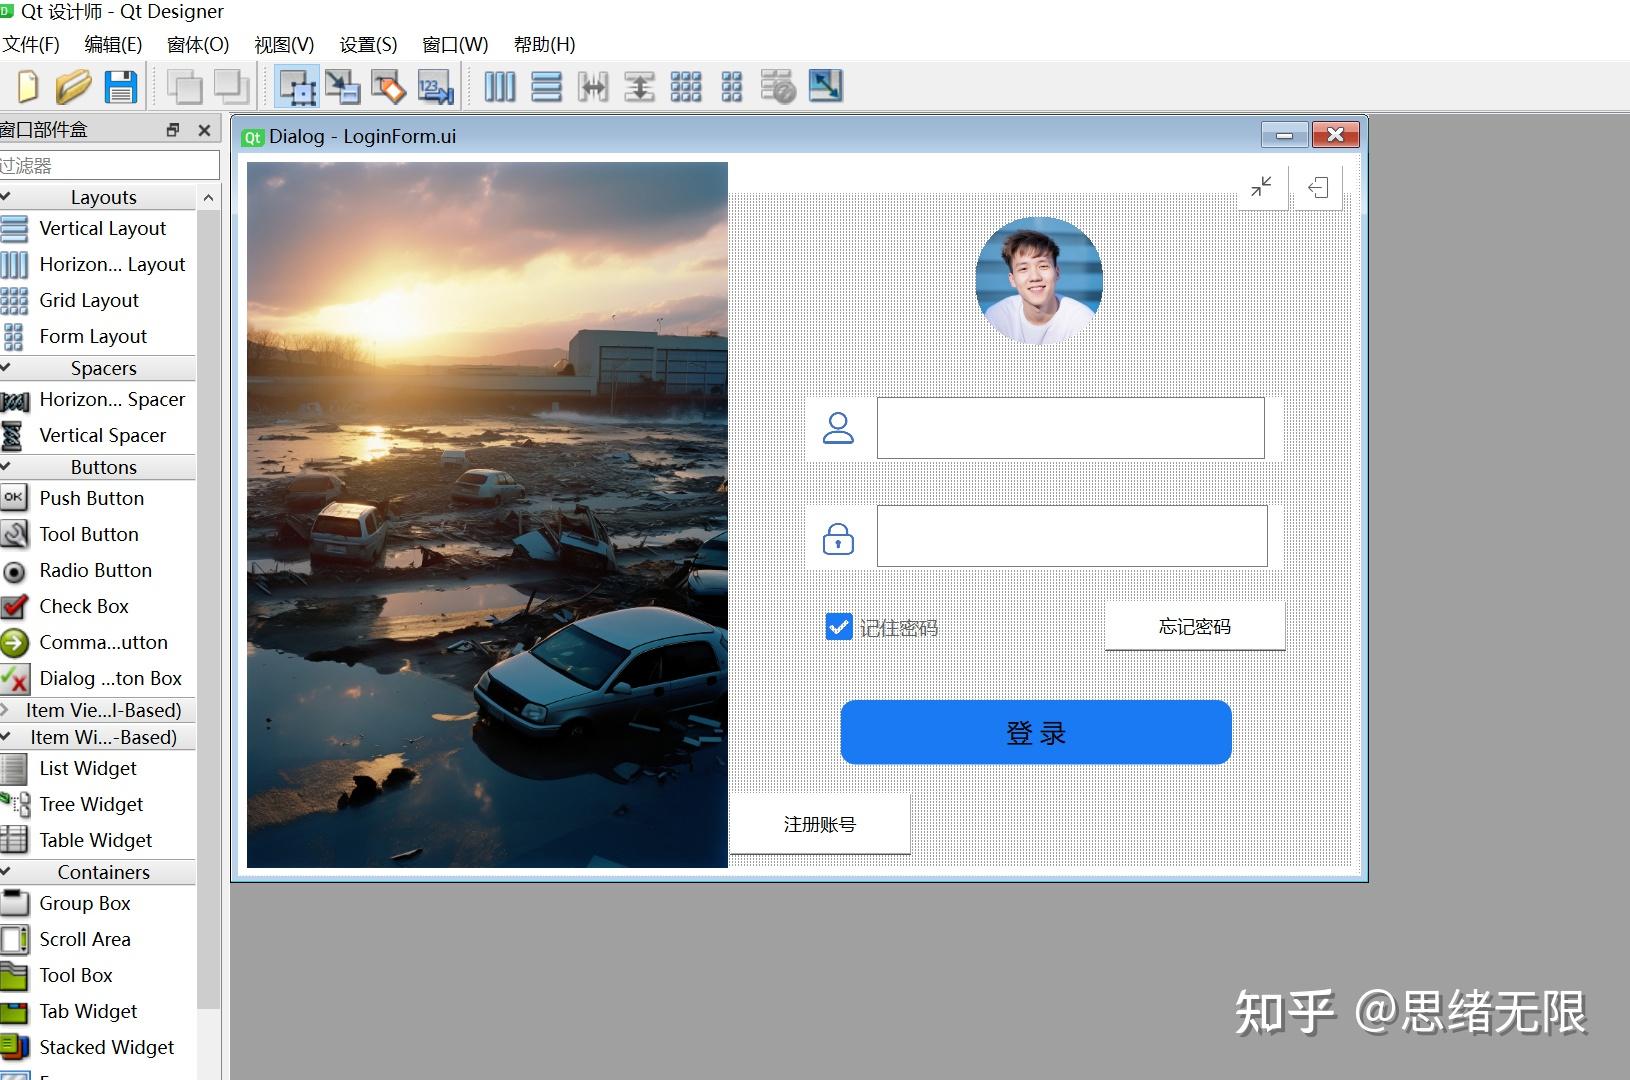Click inside the 过滤器 filter input box
Image resolution: width=1630 pixels, height=1080 pixels.
(110, 164)
